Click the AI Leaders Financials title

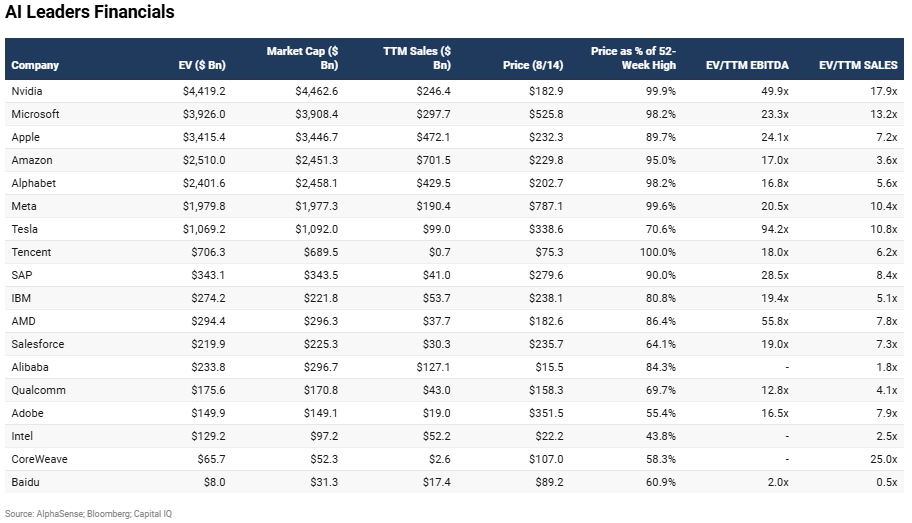(90, 13)
